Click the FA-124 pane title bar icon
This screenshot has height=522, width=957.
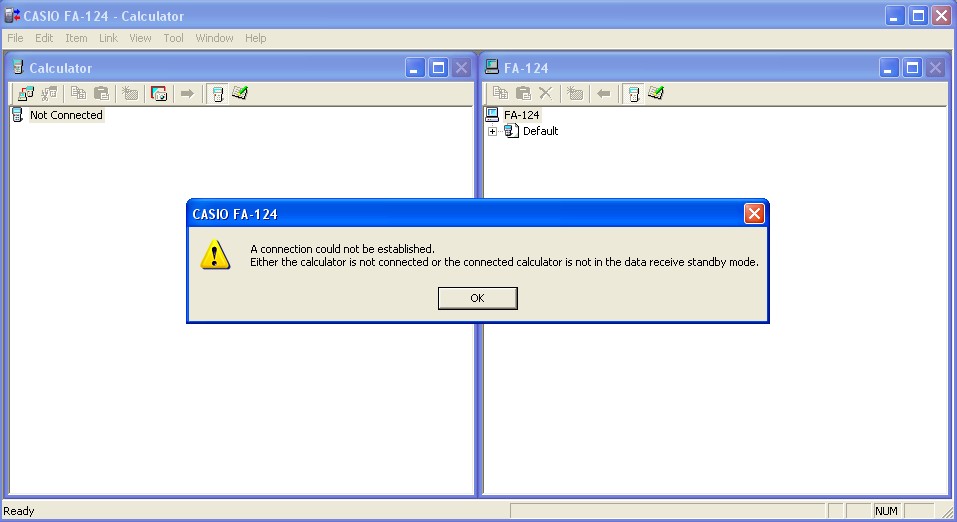tap(492, 67)
